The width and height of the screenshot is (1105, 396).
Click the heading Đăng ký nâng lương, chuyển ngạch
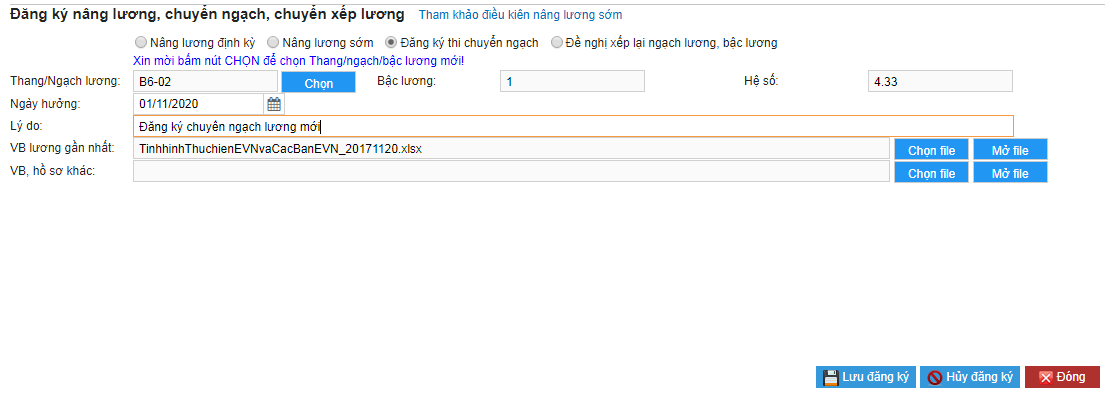(207, 13)
